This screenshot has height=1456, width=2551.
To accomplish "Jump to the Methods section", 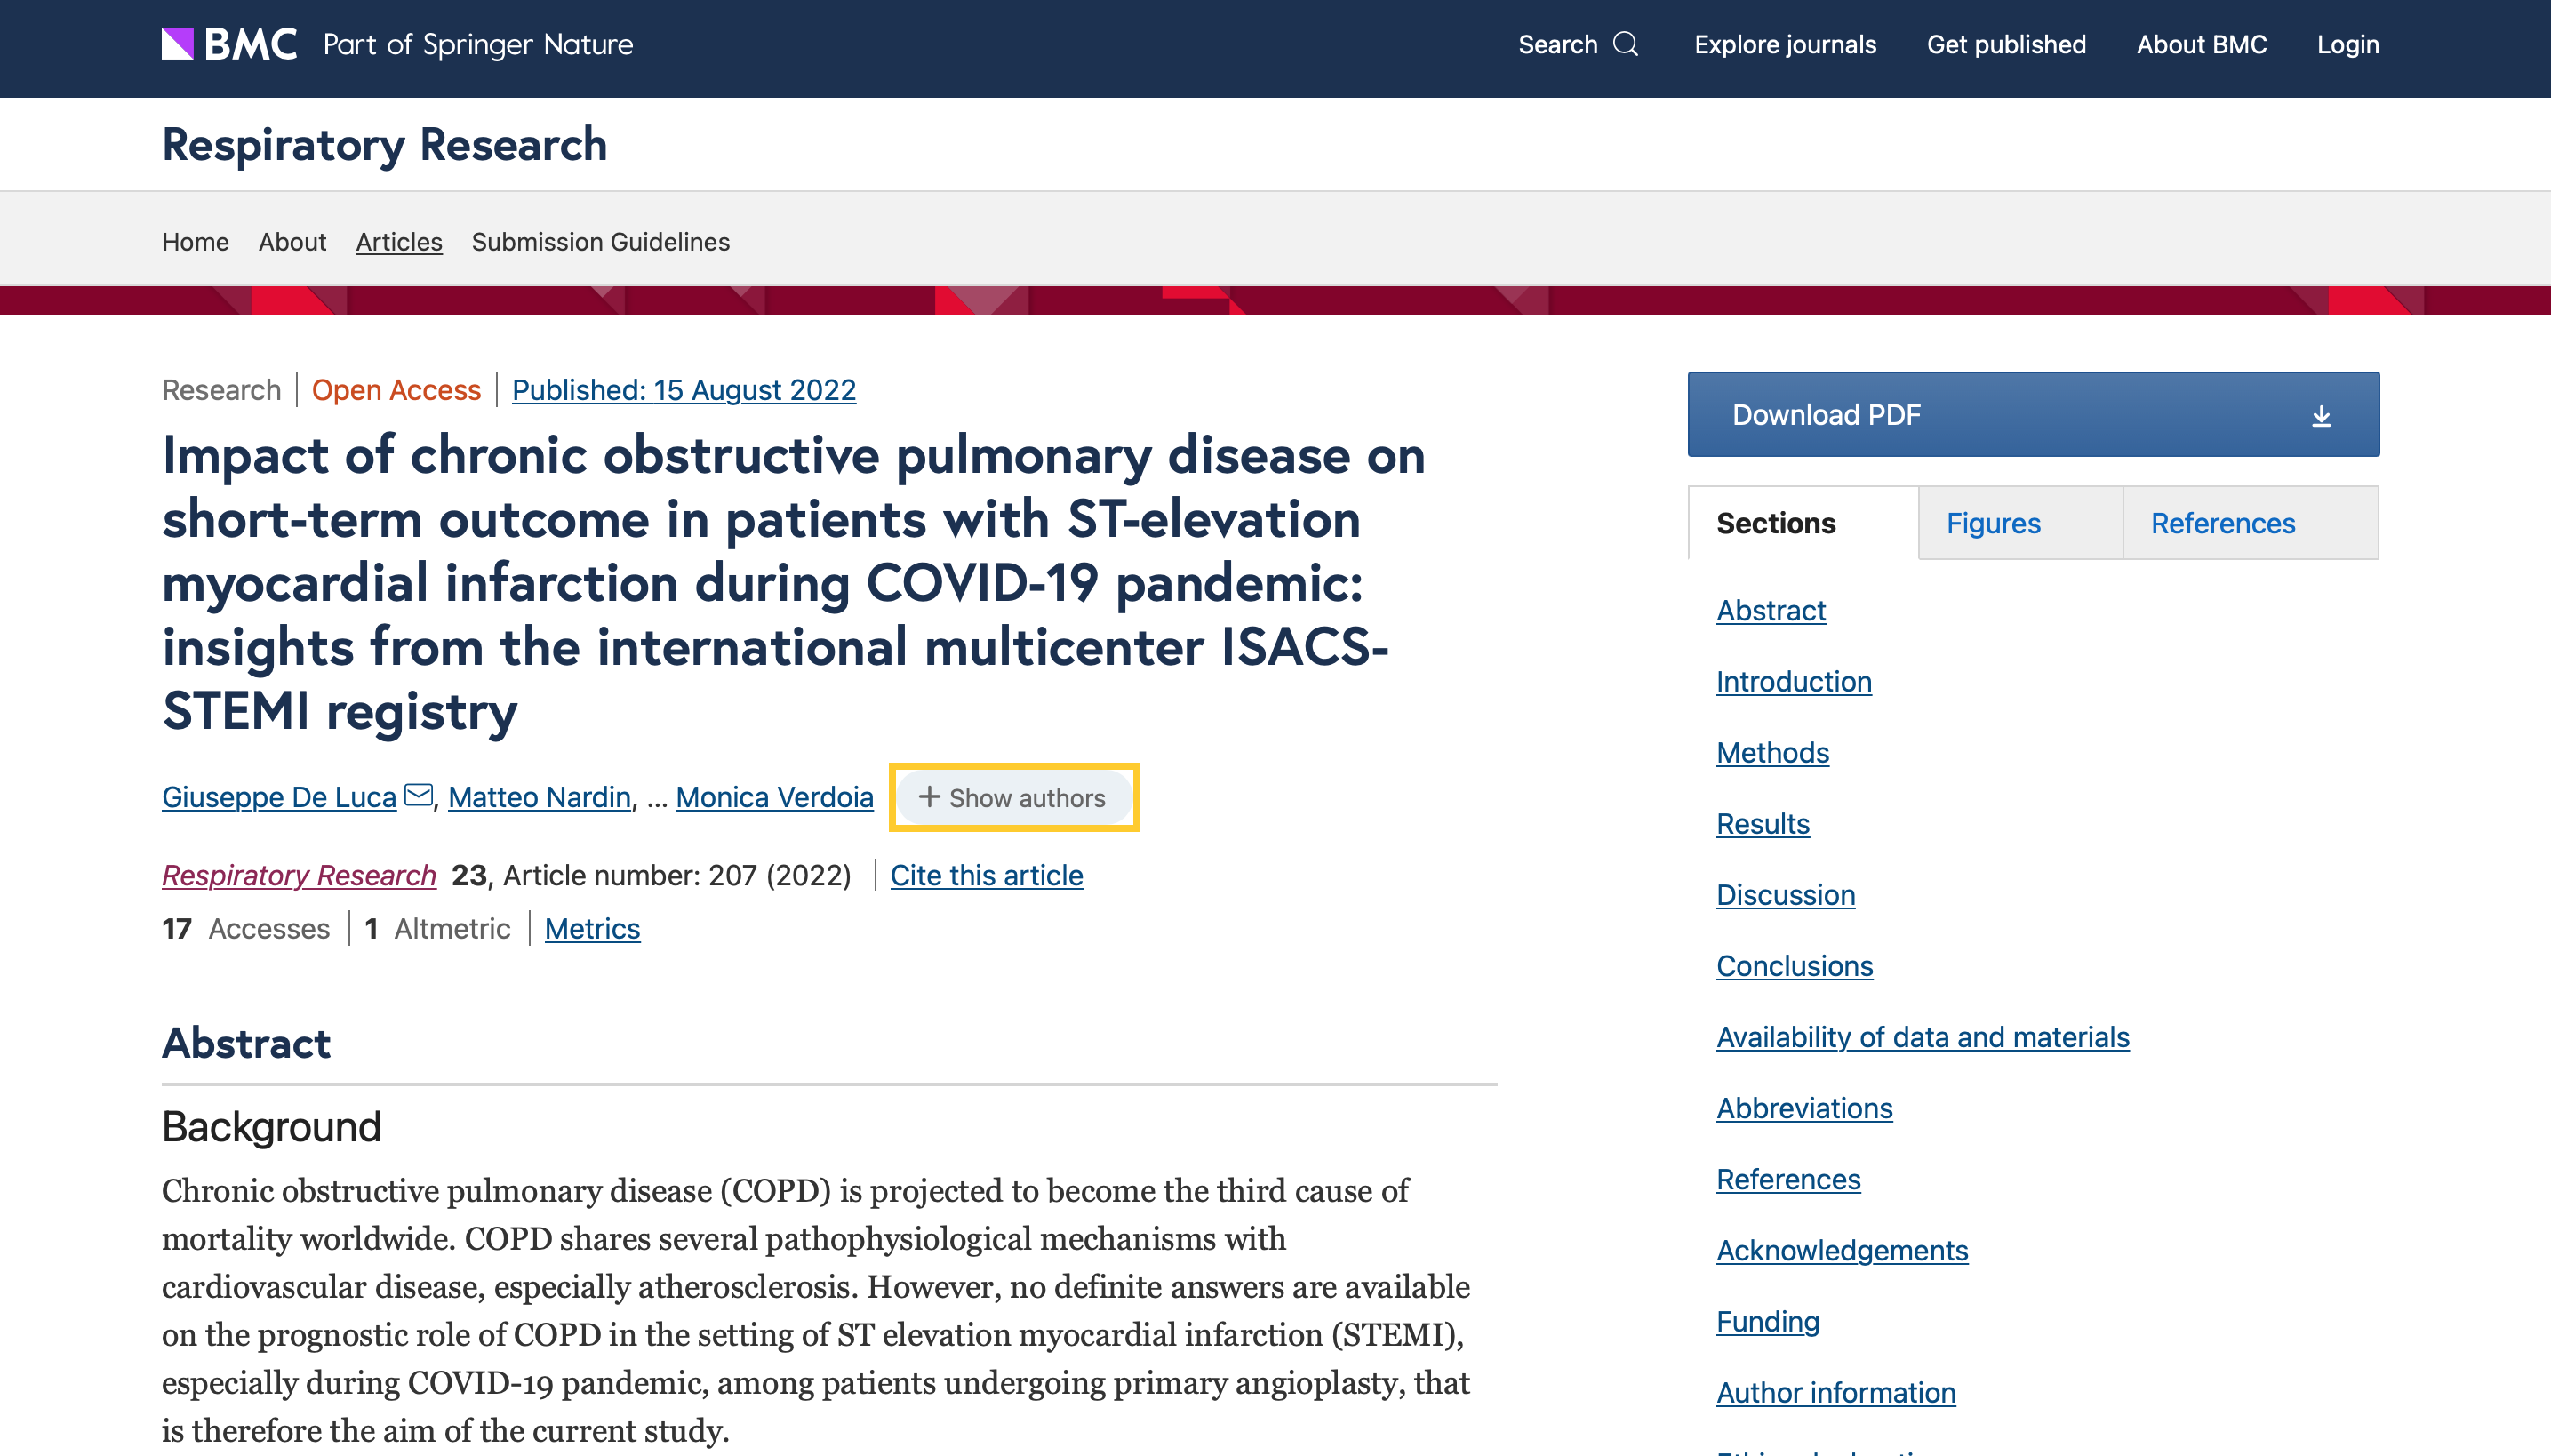I will (x=1772, y=752).
